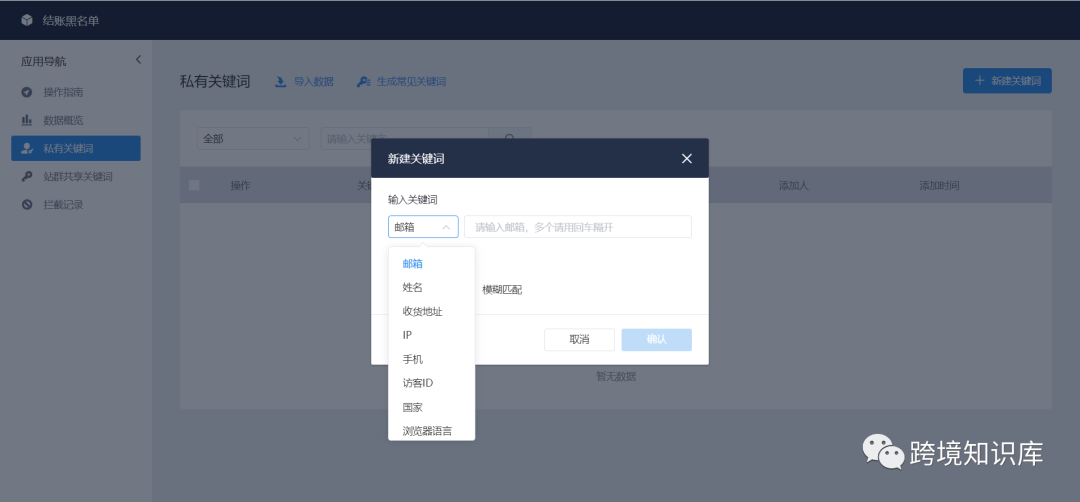The image size is (1080, 502).
Task: Click the 添加时间 column header
Action: coord(939,185)
